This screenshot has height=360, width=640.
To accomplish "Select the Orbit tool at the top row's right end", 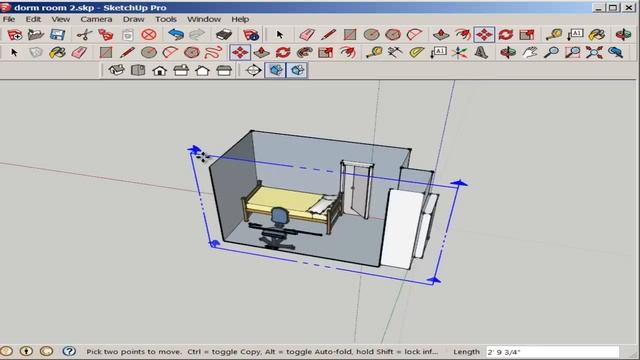I will [623, 35].
